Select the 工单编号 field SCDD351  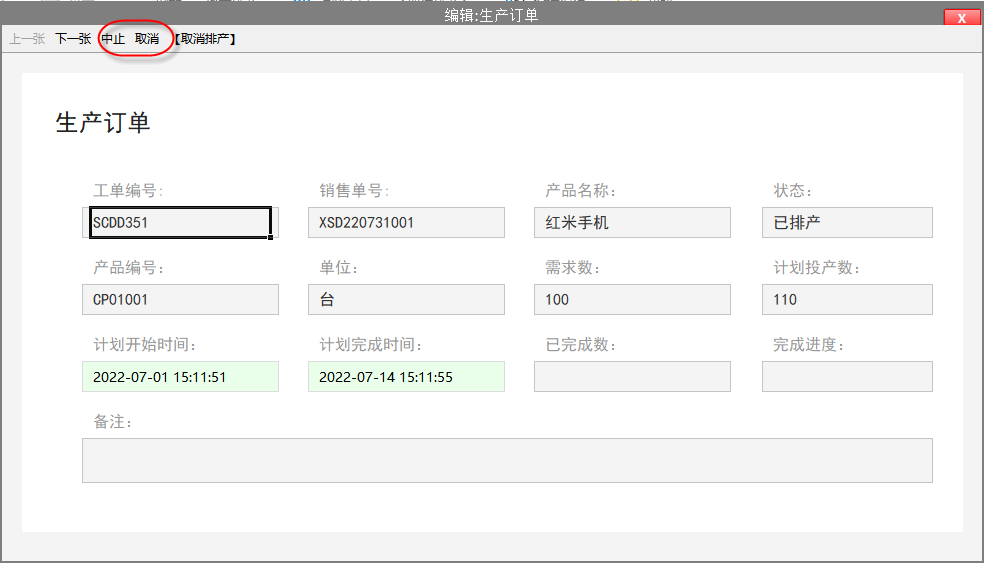[180, 222]
